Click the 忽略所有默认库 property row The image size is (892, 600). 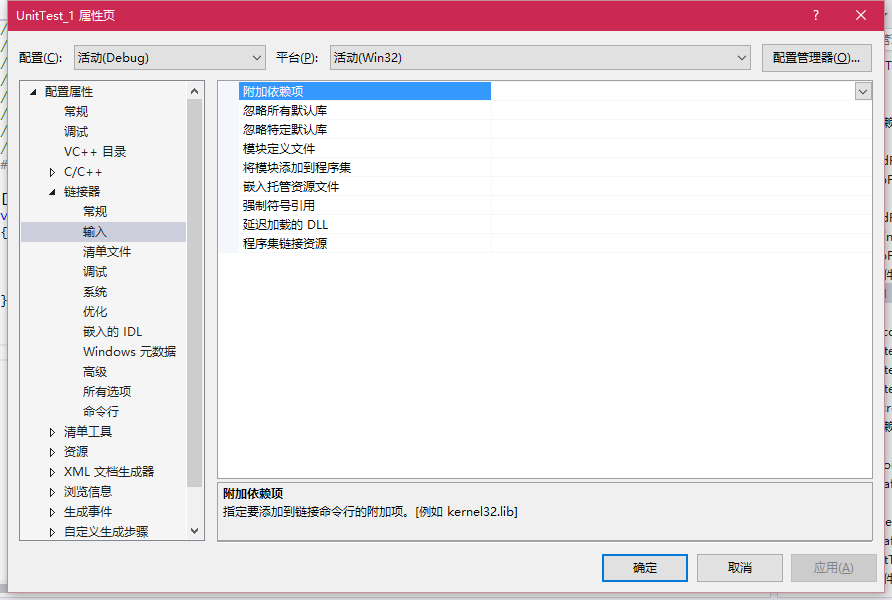(x=545, y=110)
